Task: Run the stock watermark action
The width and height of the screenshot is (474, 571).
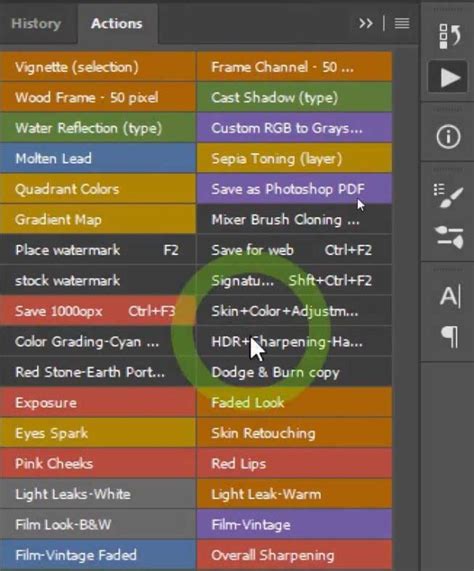Action: click(x=98, y=280)
